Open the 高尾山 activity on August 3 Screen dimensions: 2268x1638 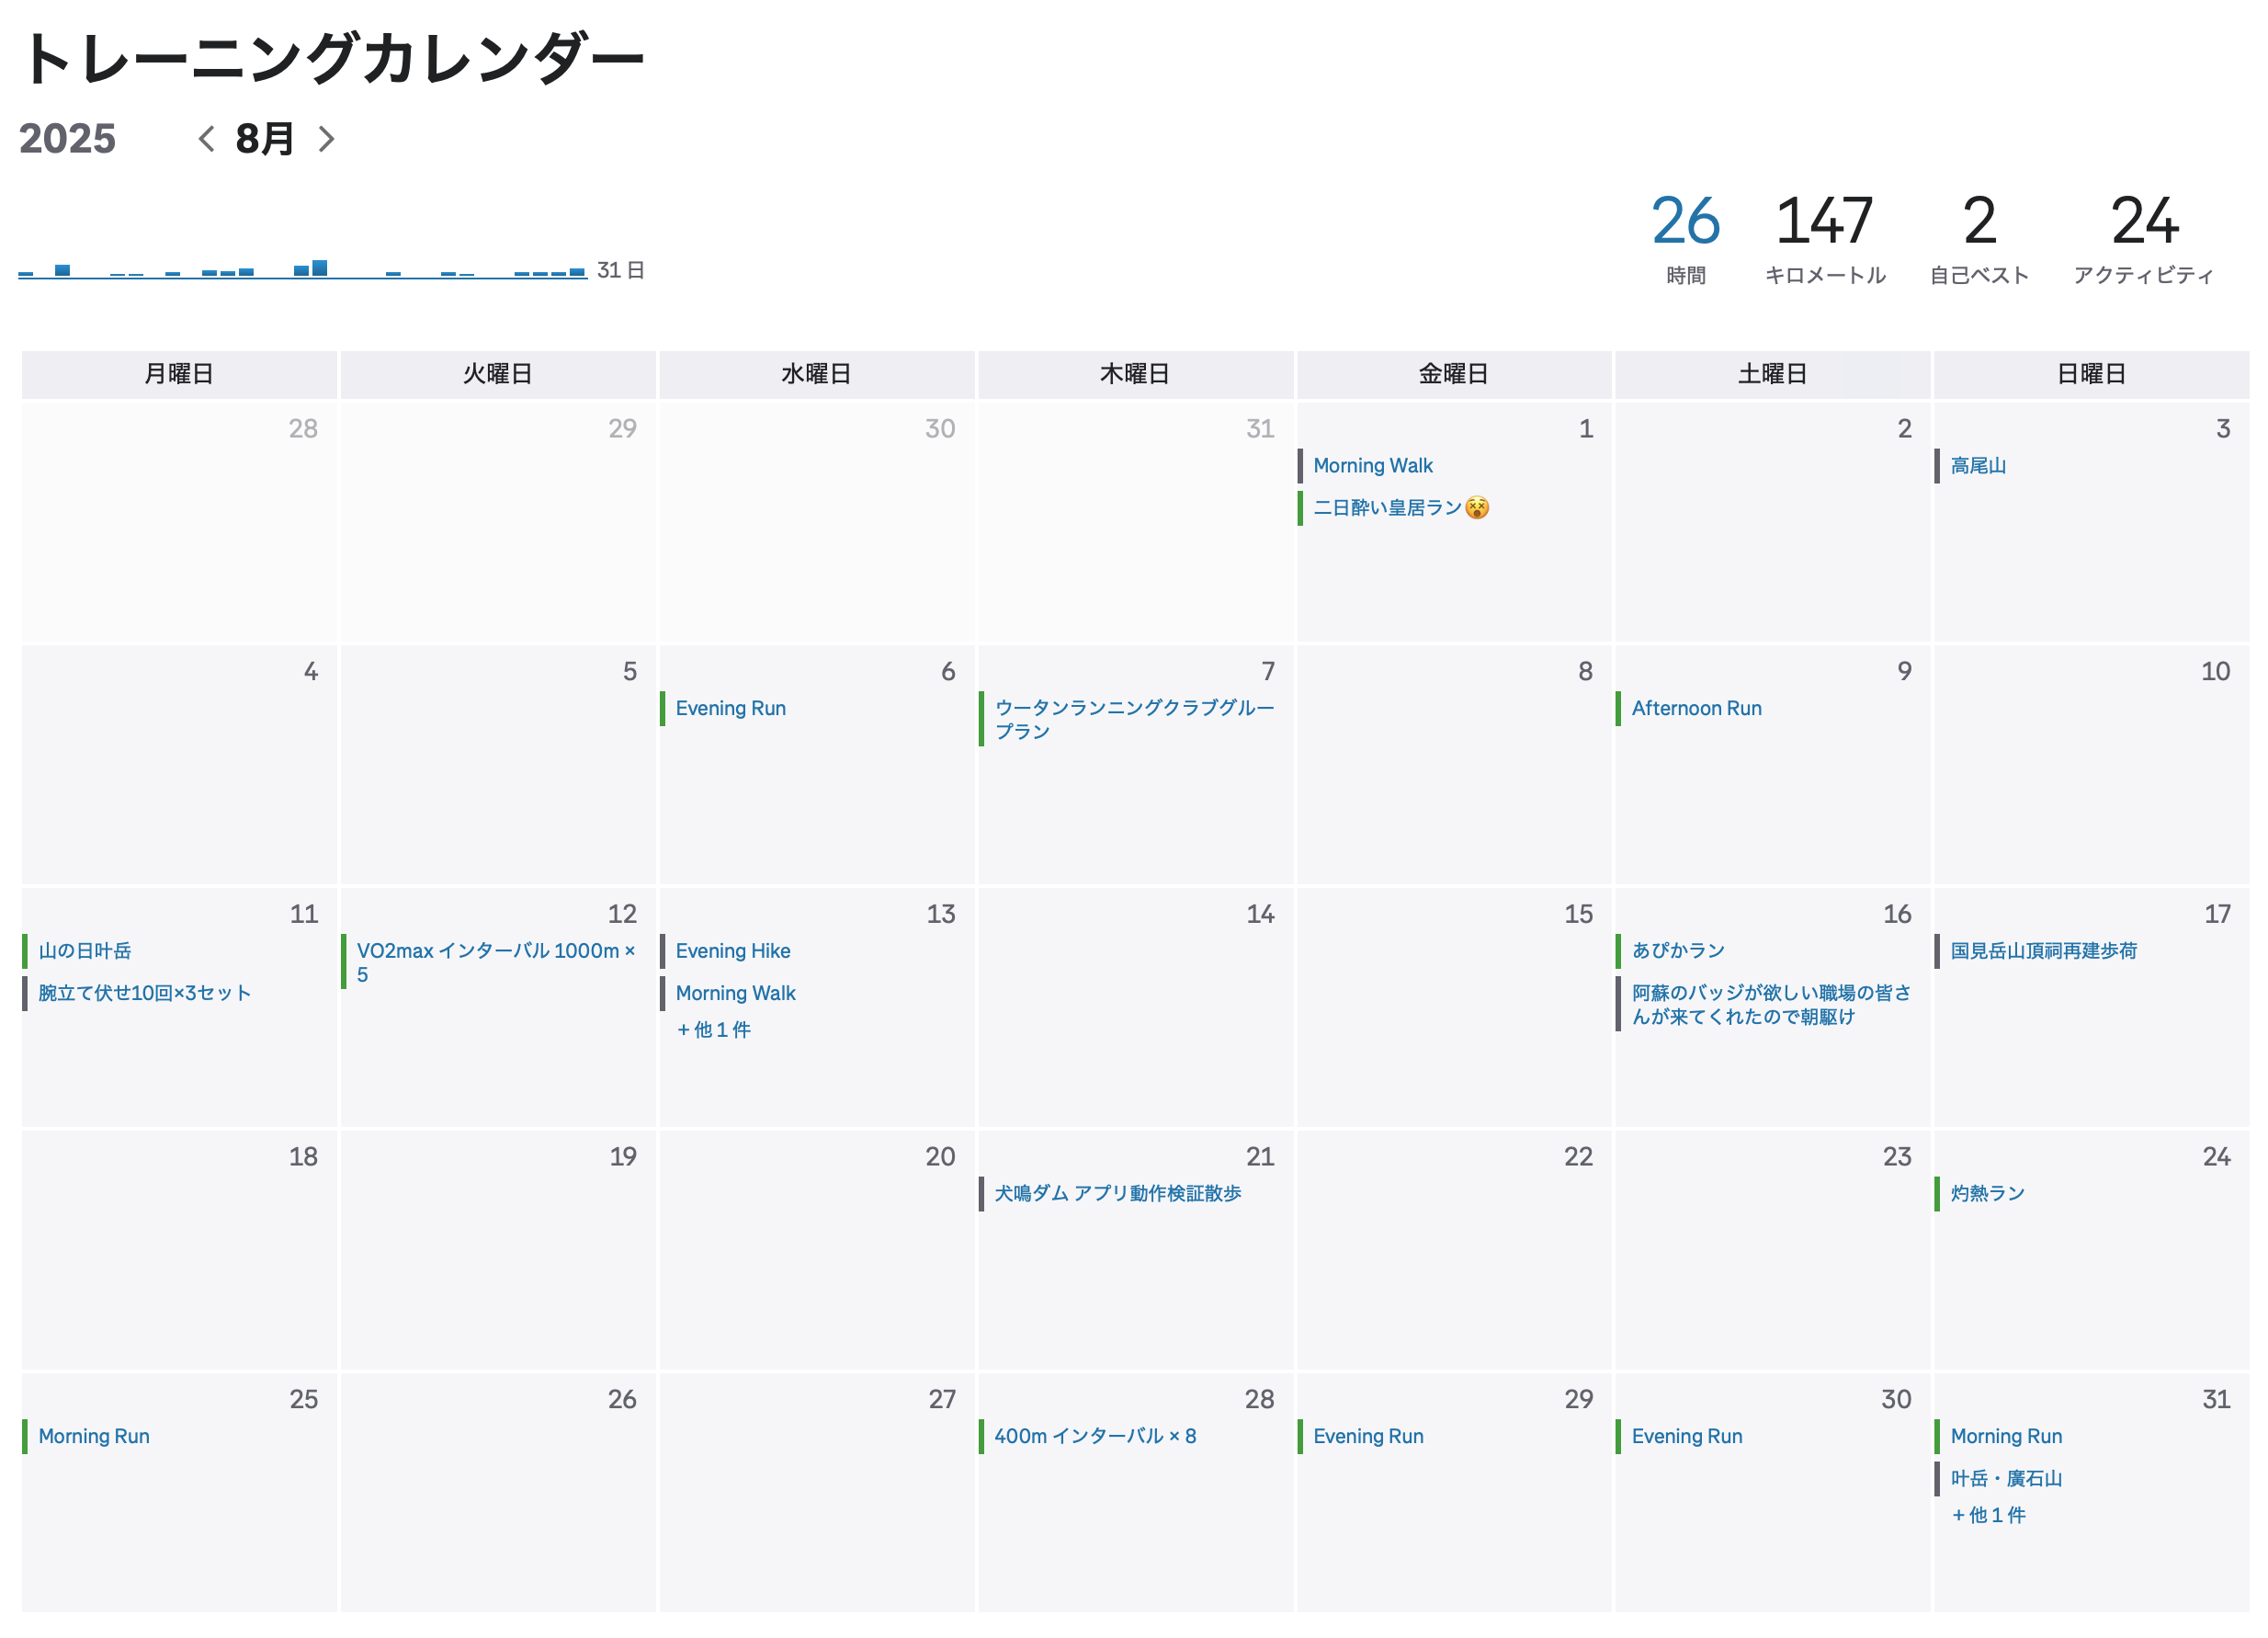pyautogui.click(x=1977, y=465)
